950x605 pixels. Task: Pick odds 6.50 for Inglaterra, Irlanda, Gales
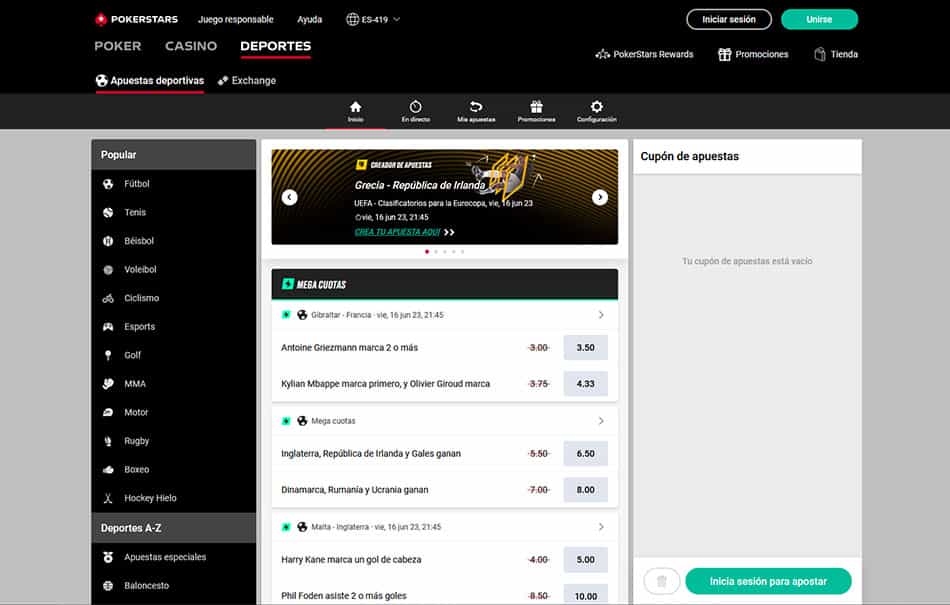pos(585,454)
